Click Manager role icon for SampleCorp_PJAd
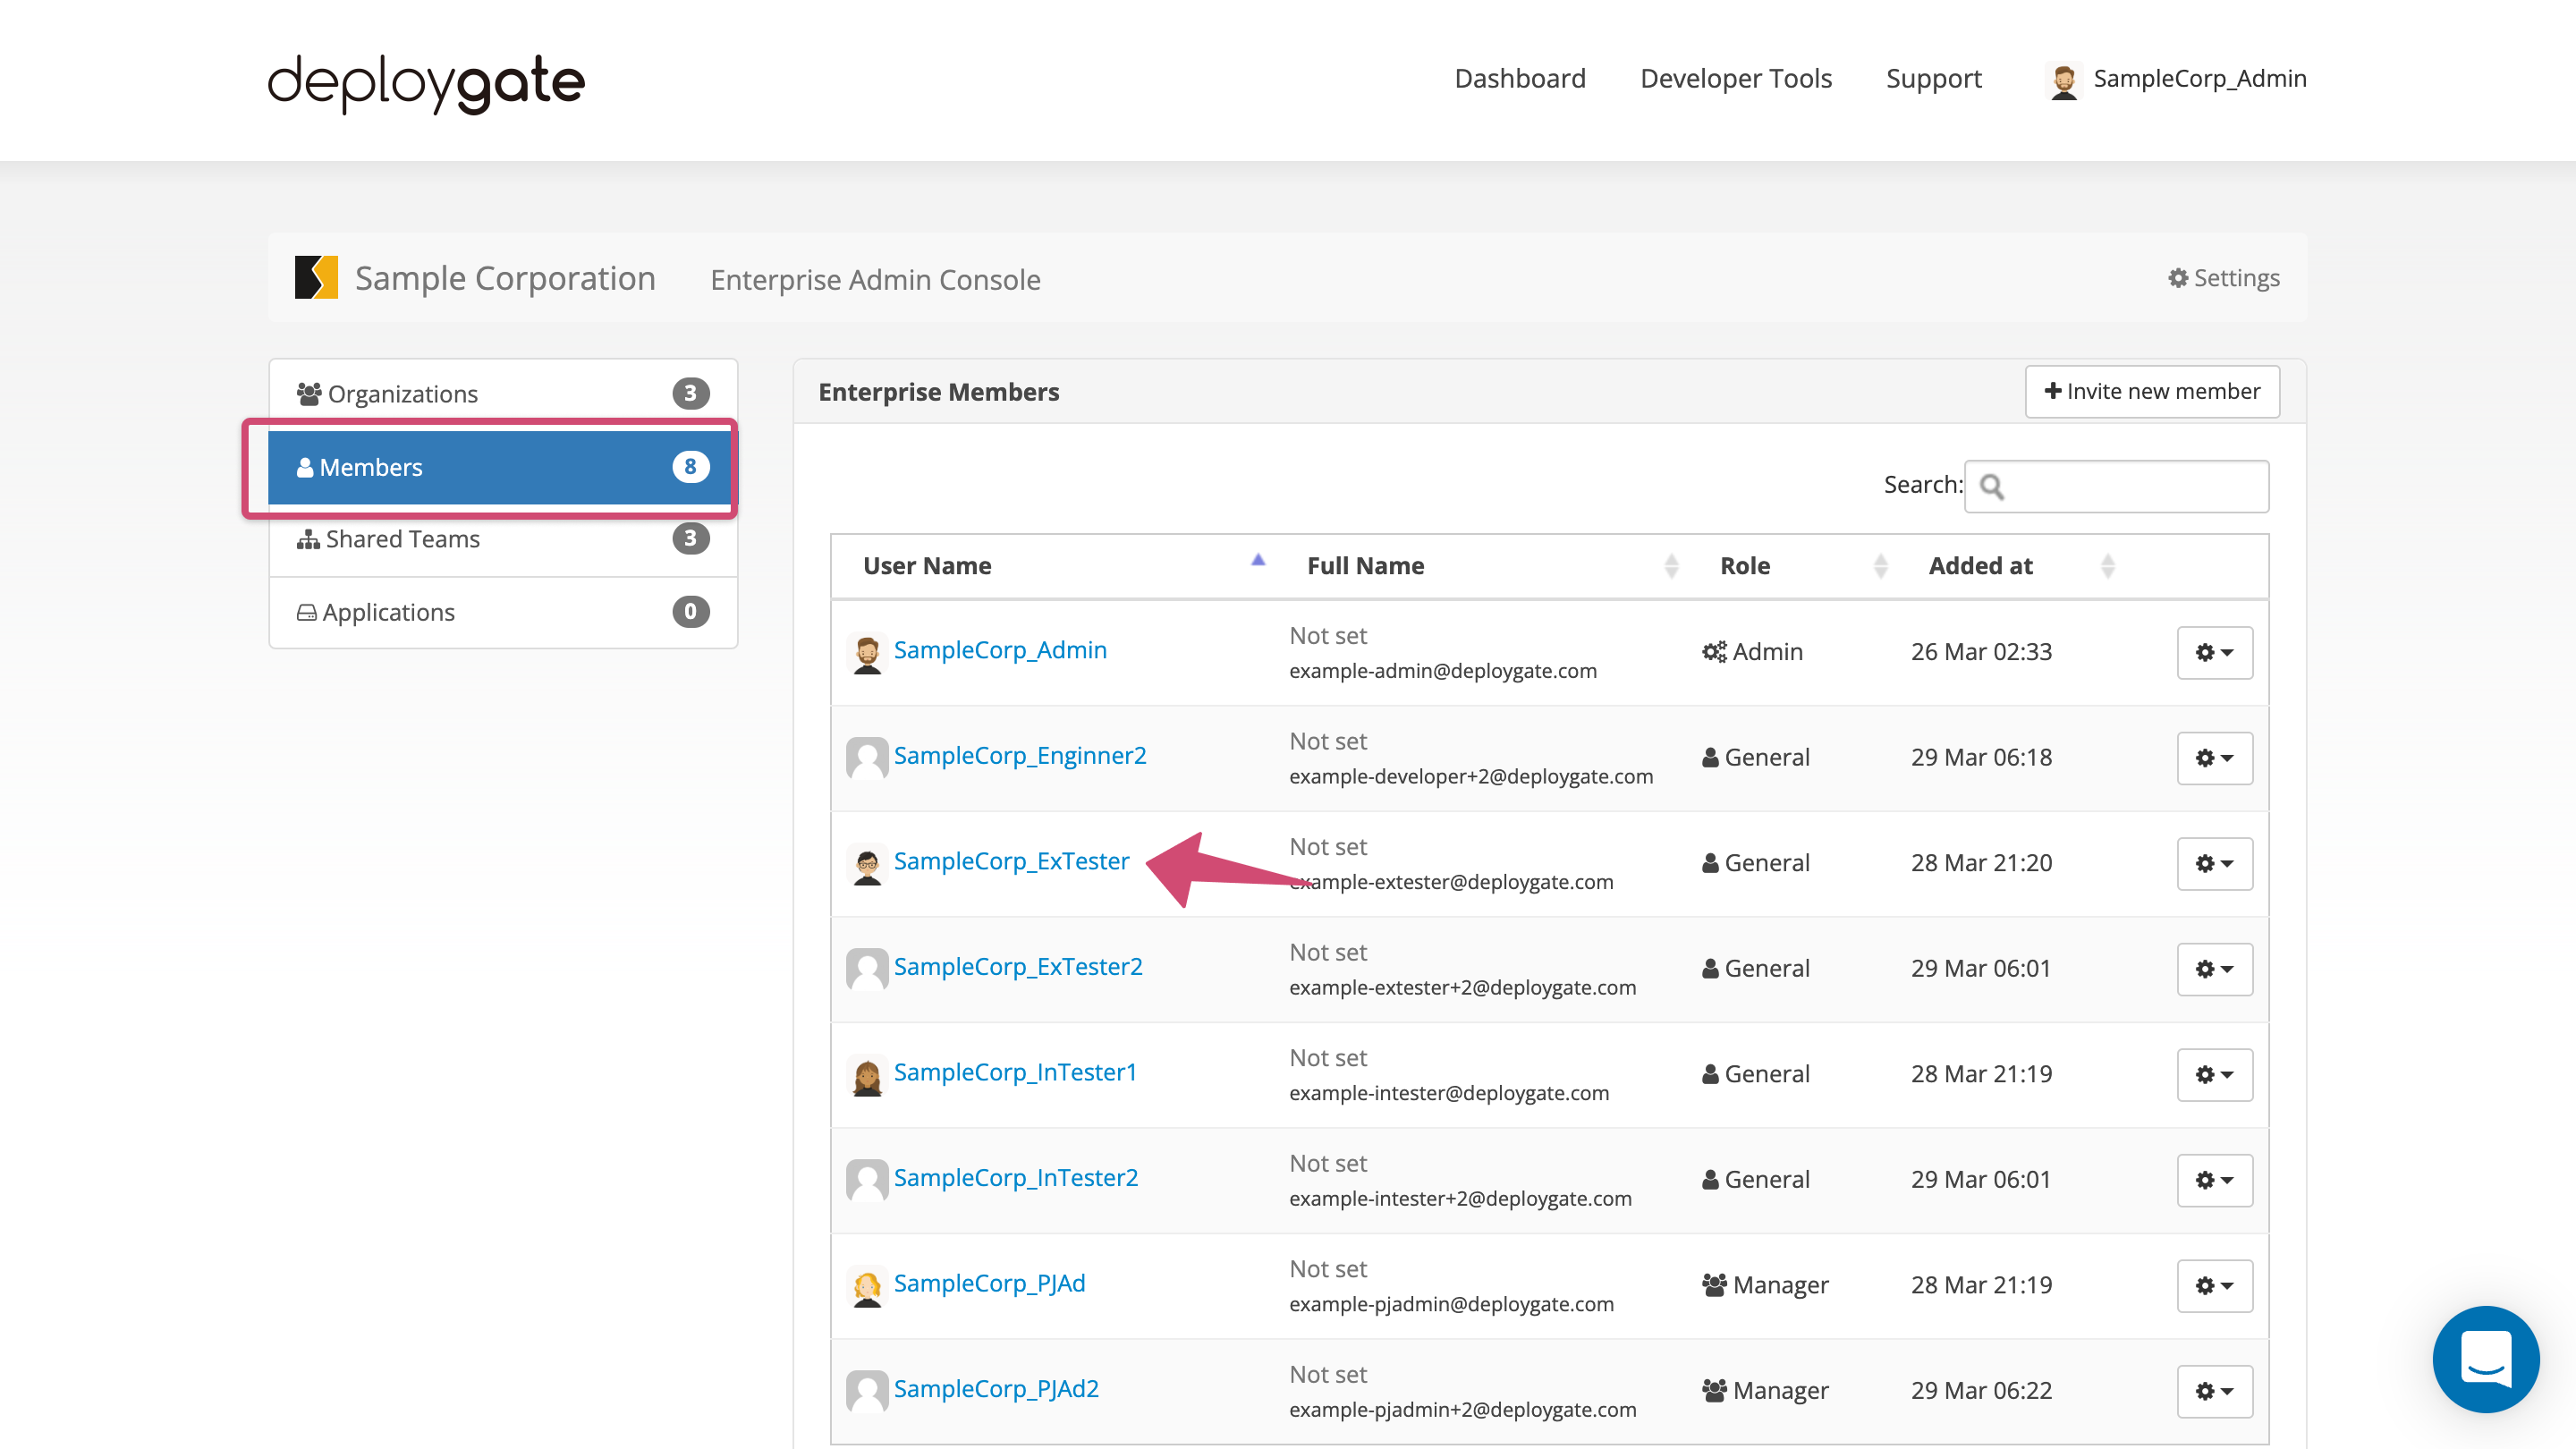This screenshot has height=1449, width=2576. [1714, 1285]
